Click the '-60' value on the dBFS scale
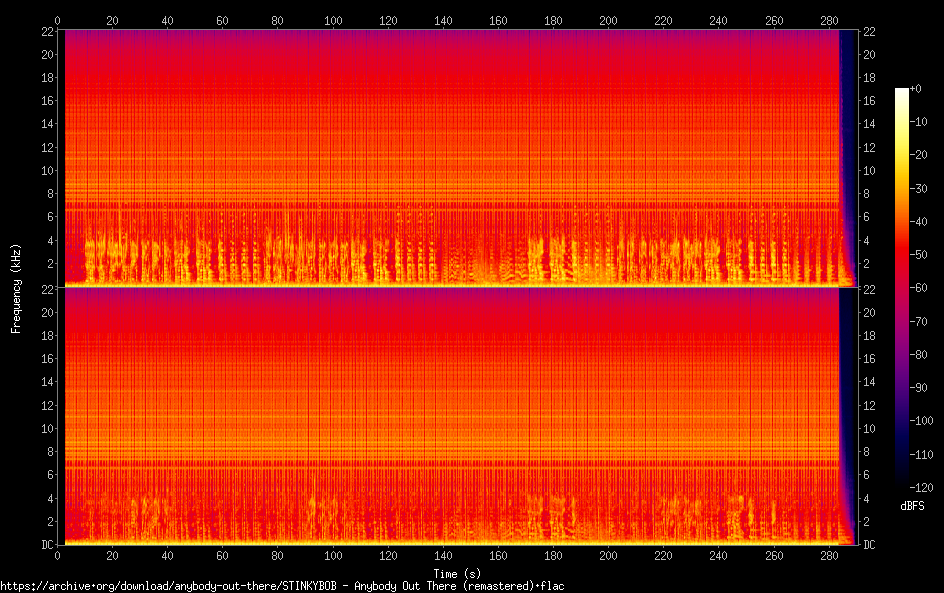 pos(919,288)
